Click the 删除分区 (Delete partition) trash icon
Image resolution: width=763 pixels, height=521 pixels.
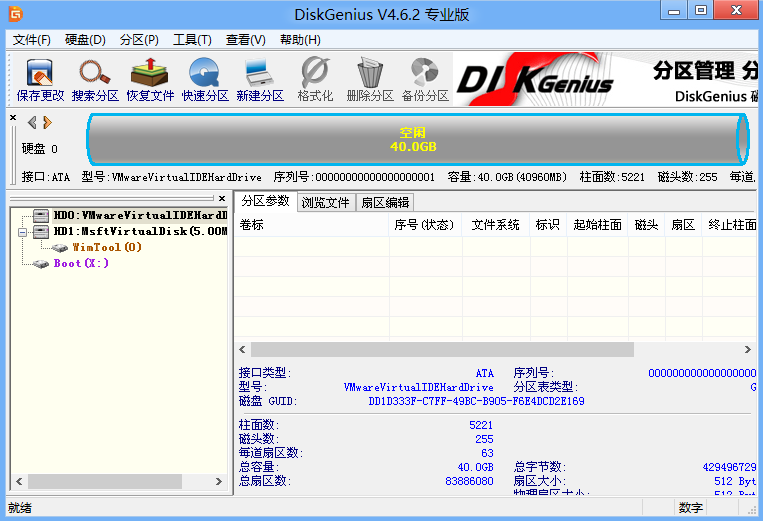370,80
